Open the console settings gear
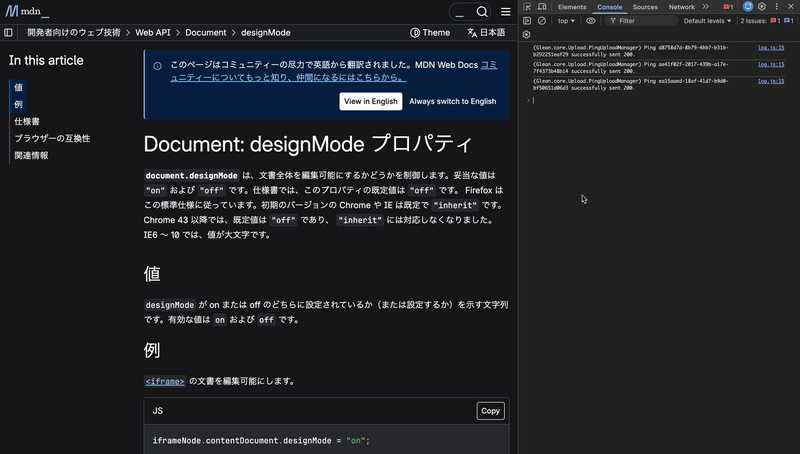The height and width of the screenshot is (454, 800). [527, 35]
